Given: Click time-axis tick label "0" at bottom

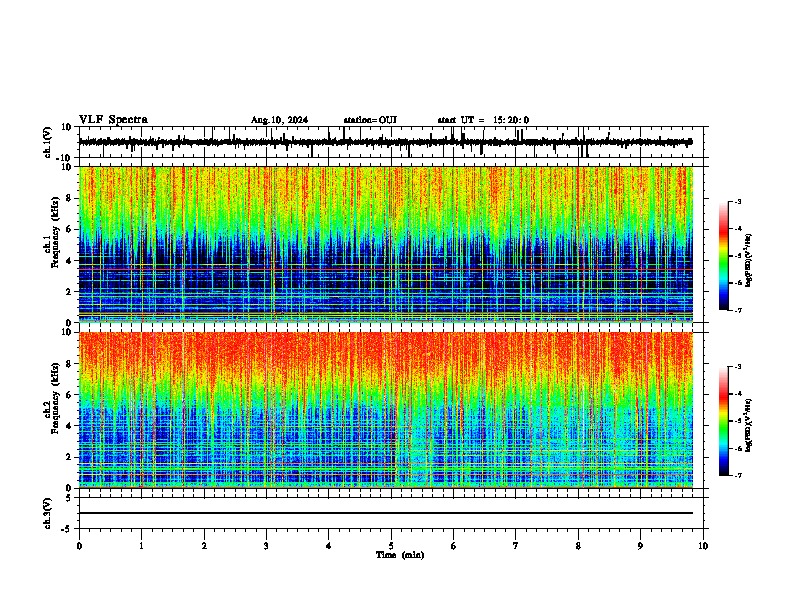Looking at the screenshot, I should 79,546.
